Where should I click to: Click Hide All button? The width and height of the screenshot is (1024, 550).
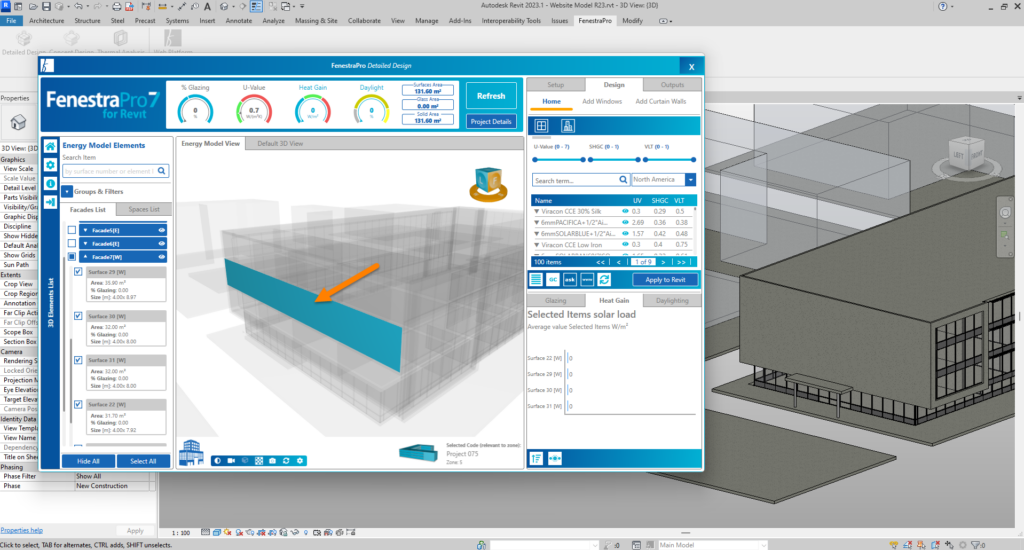click(x=88, y=461)
